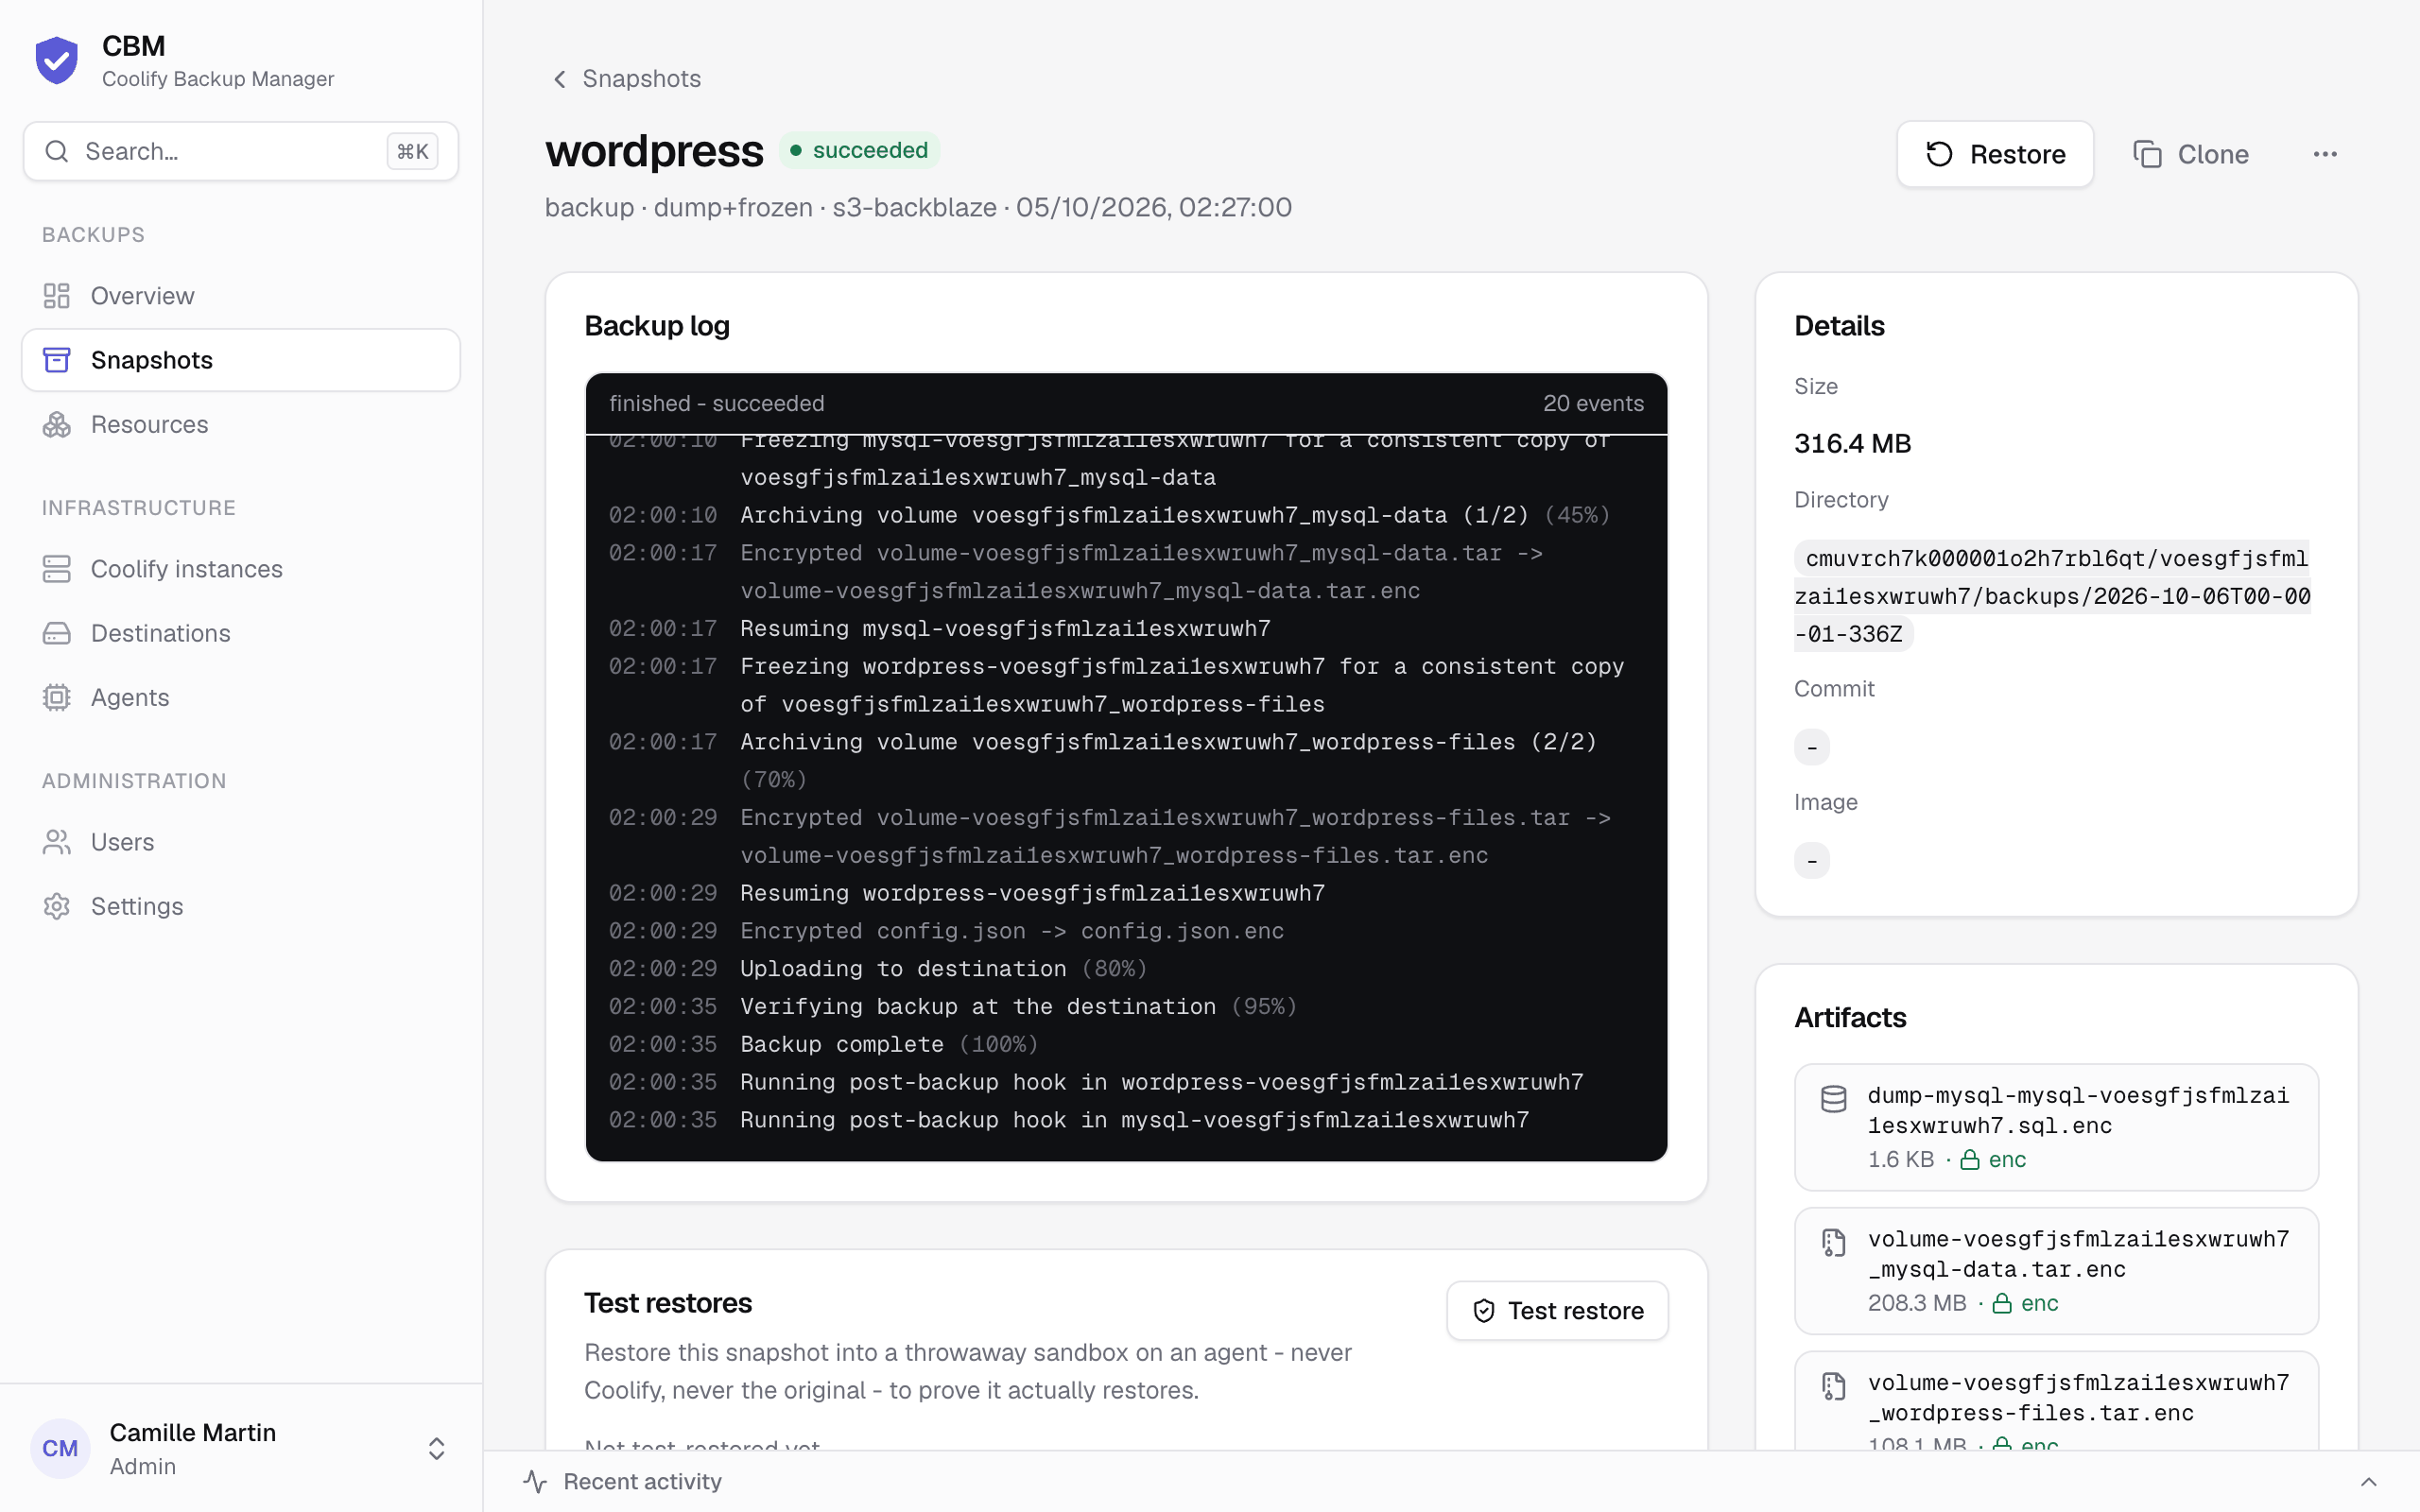Click the Destinations drive icon
Screen dimensions: 2420x1512
[x=57, y=633]
